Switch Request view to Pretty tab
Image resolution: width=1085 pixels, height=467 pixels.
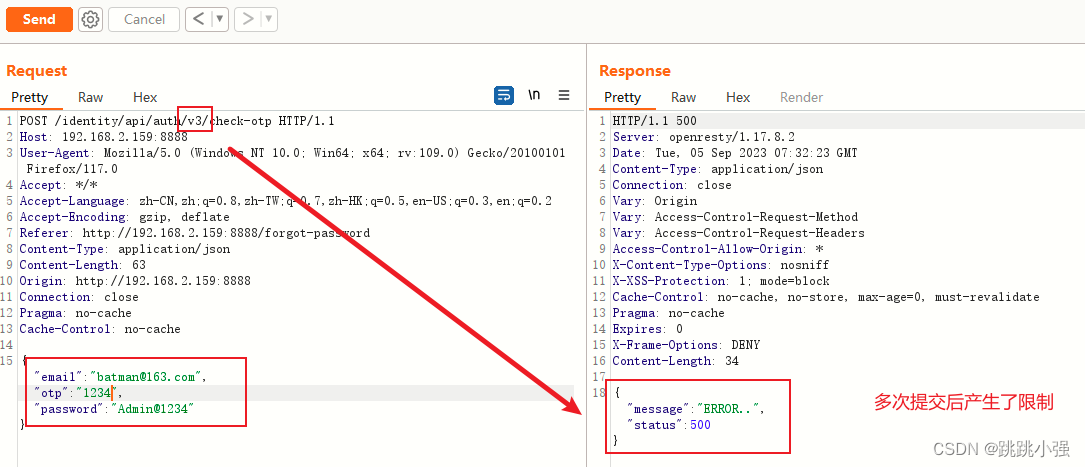(30, 97)
